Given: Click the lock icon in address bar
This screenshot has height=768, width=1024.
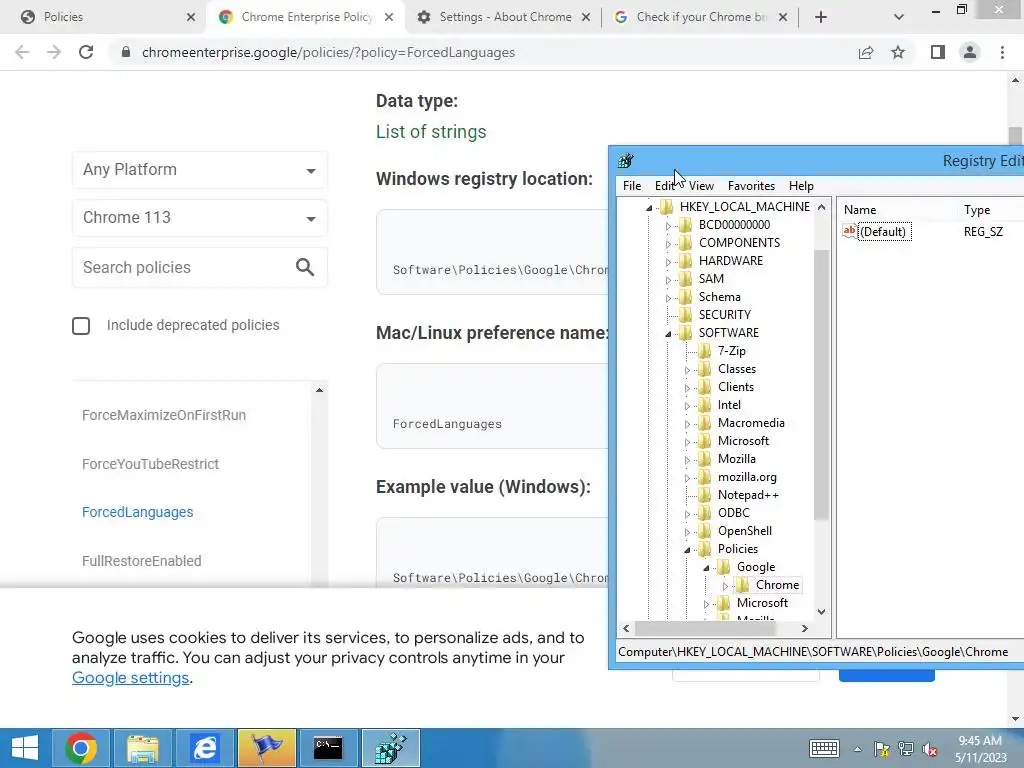Looking at the screenshot, I should [126, 52].
